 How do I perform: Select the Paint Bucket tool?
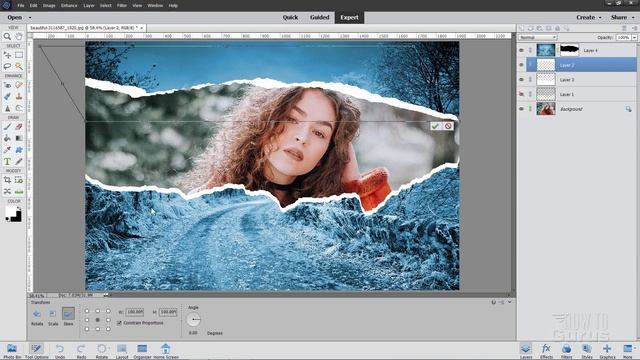coord(7,138)
